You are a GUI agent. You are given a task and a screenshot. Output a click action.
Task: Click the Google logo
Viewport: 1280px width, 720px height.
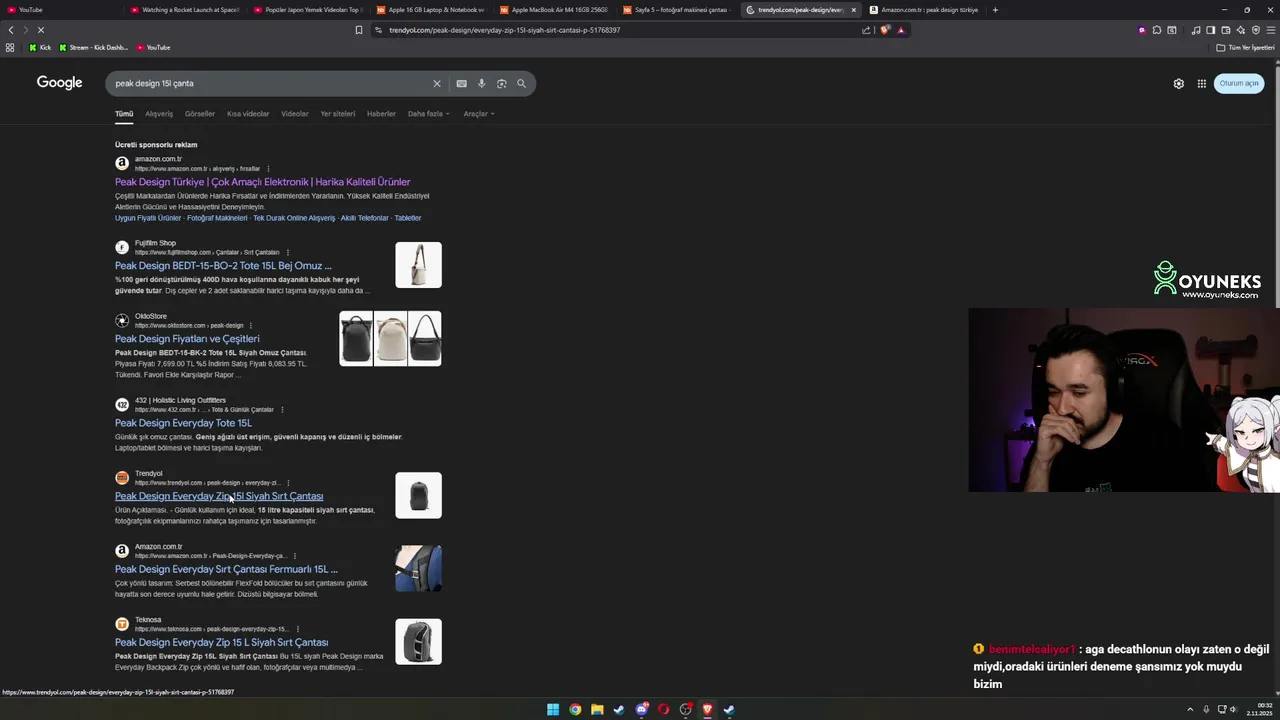click(x=60, y=83)
